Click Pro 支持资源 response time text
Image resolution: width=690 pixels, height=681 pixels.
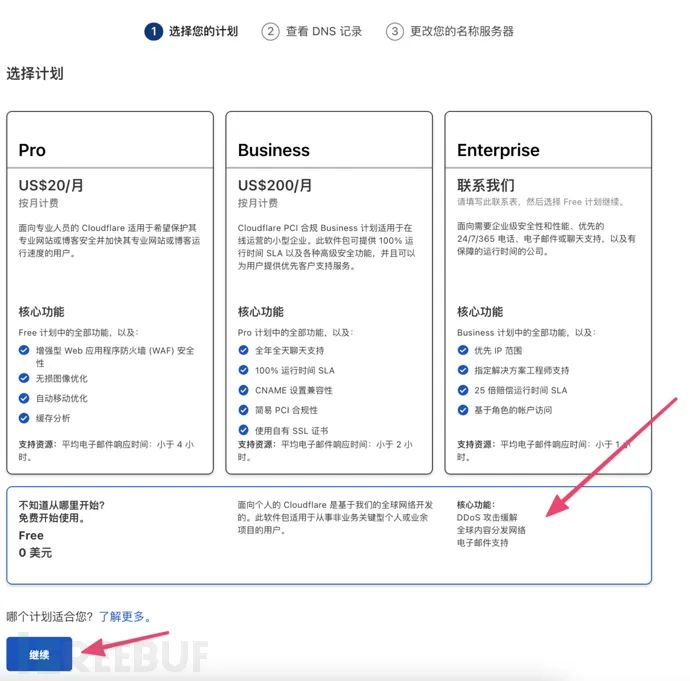point(106,451)
